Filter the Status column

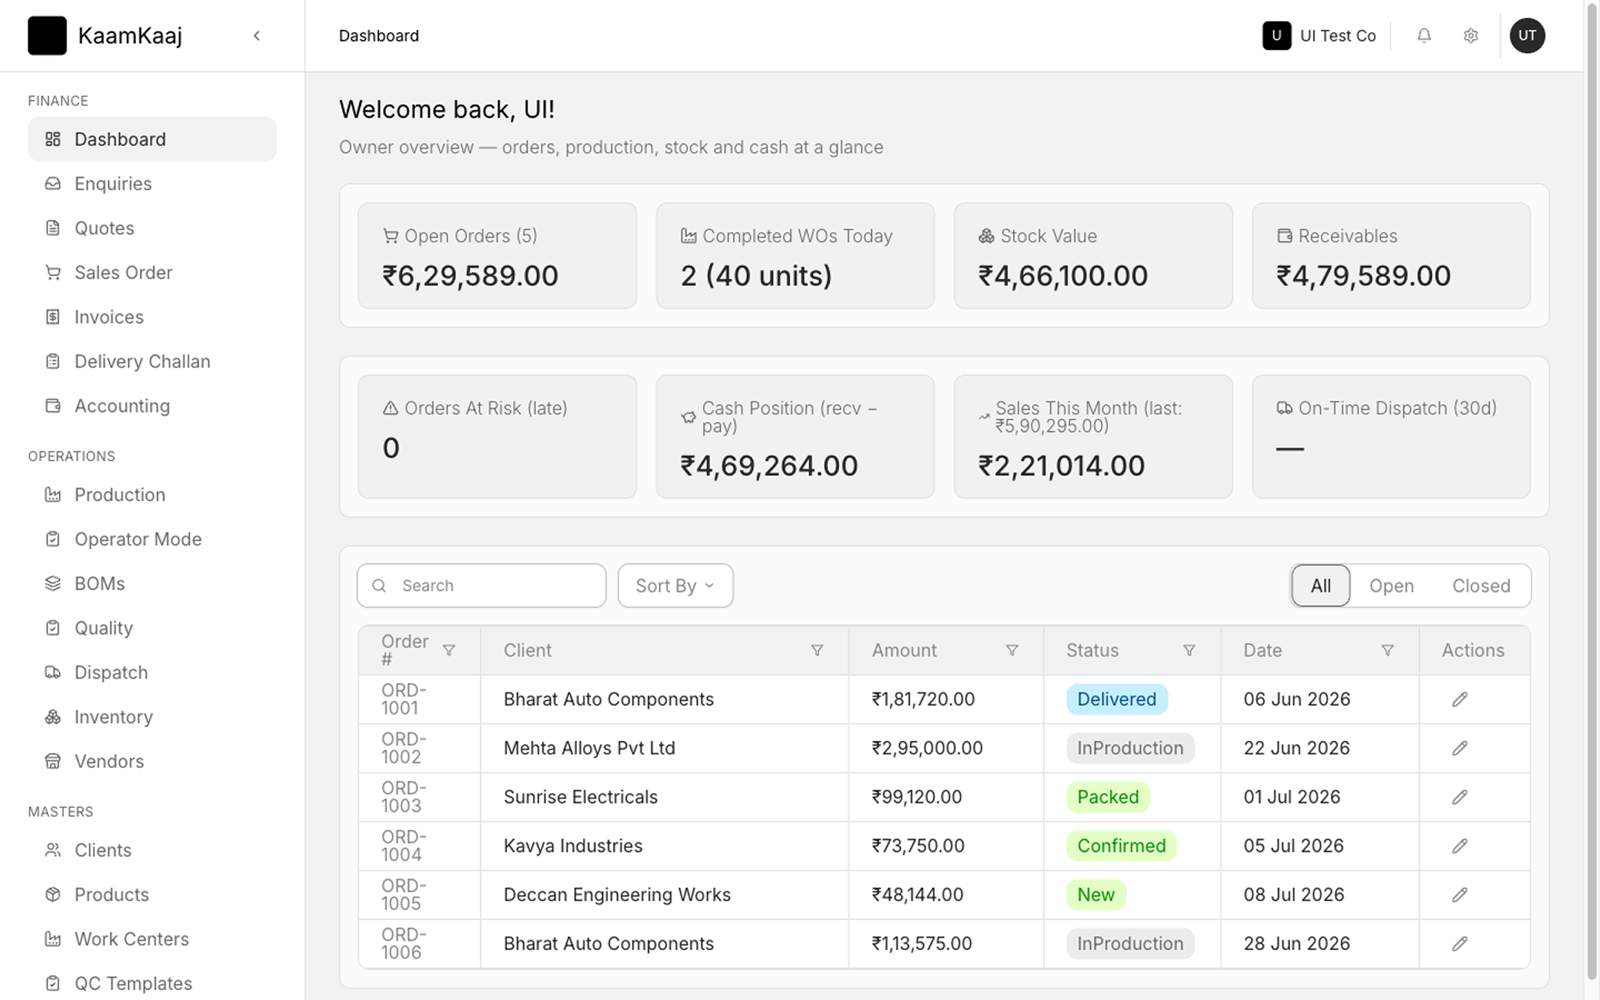pyautogui.click(x=1189, y=651)
